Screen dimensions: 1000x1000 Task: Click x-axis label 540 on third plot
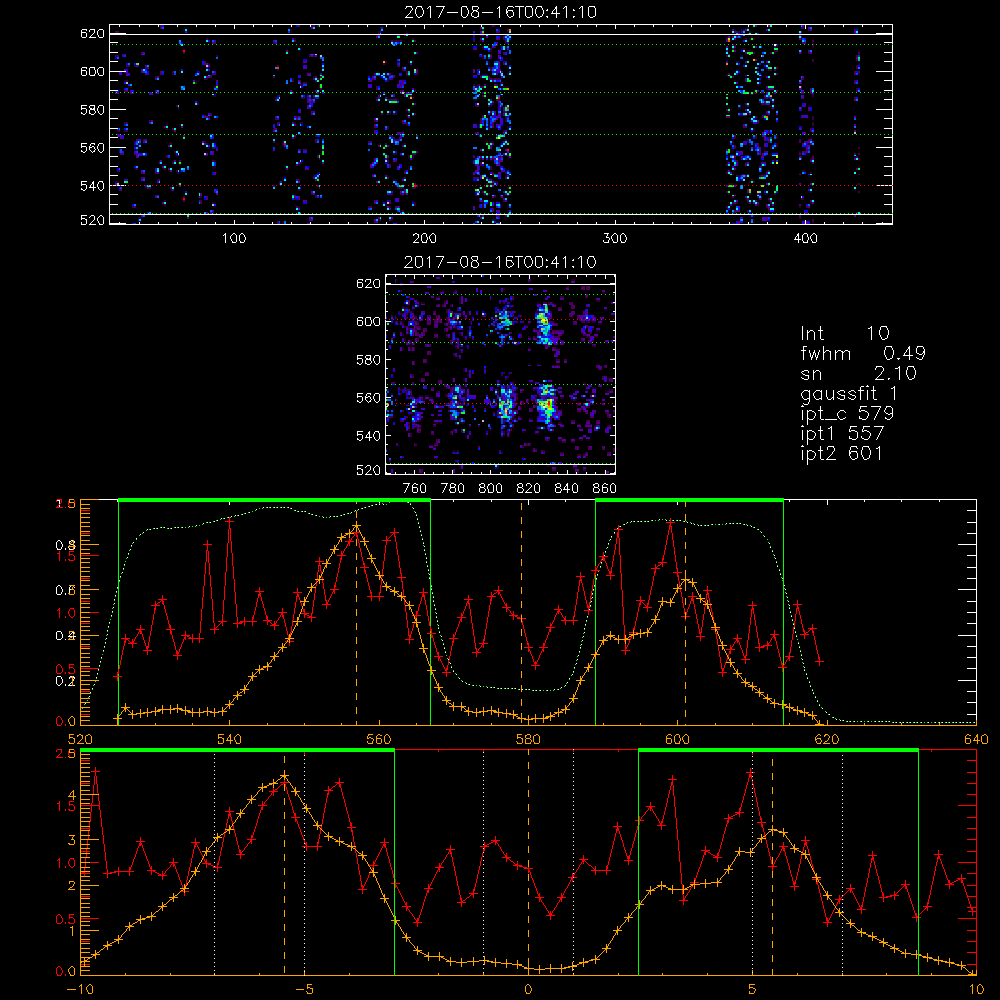tap(229, 740)
